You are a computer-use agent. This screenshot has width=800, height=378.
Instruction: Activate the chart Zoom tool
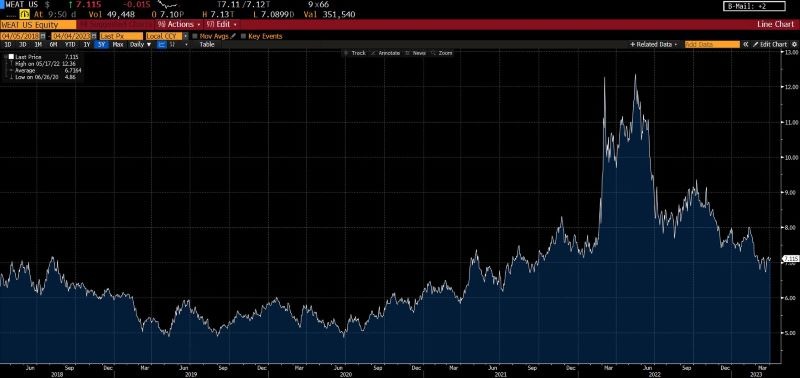click(x=441, y=53)
